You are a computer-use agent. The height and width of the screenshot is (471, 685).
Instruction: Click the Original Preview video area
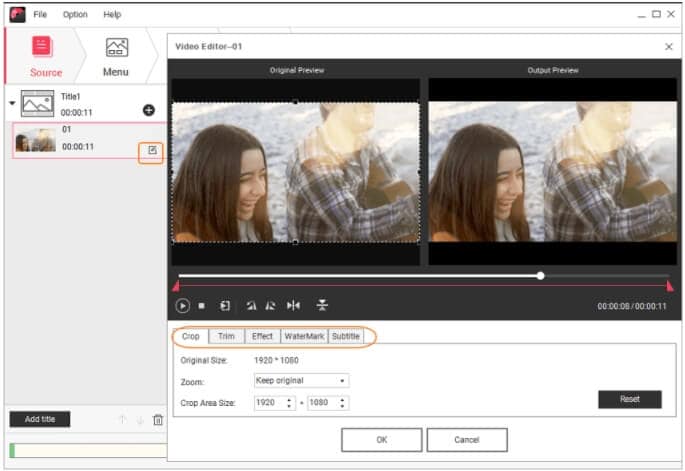point(296,172)
